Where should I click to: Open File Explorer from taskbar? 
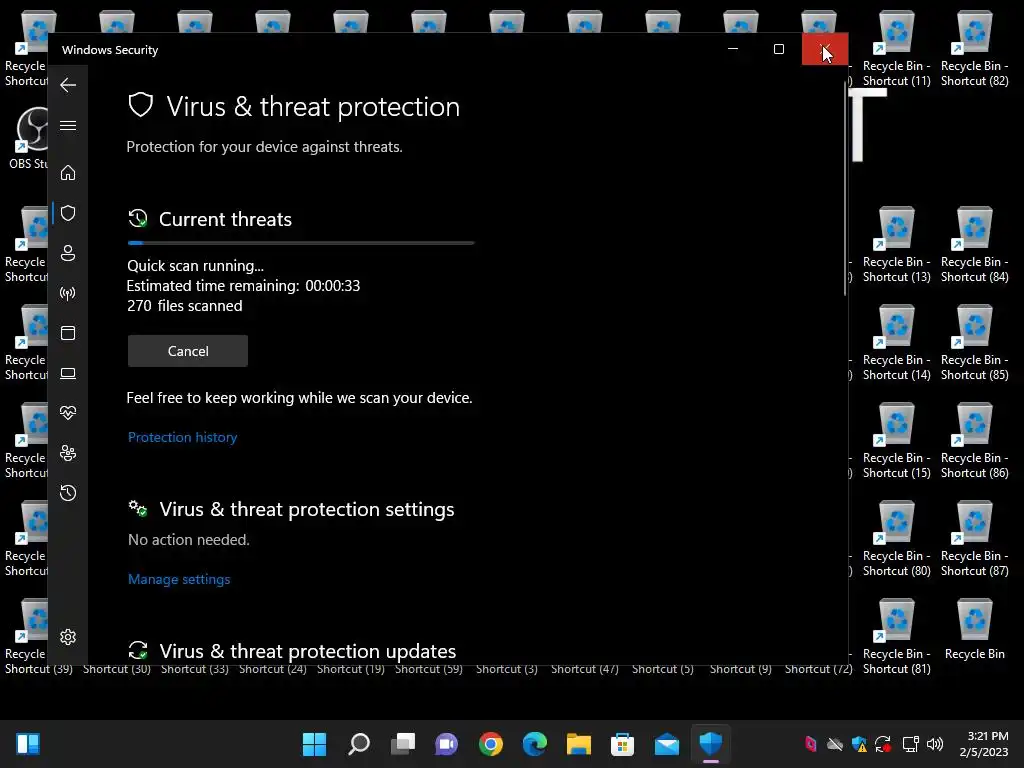pos(579,744)
